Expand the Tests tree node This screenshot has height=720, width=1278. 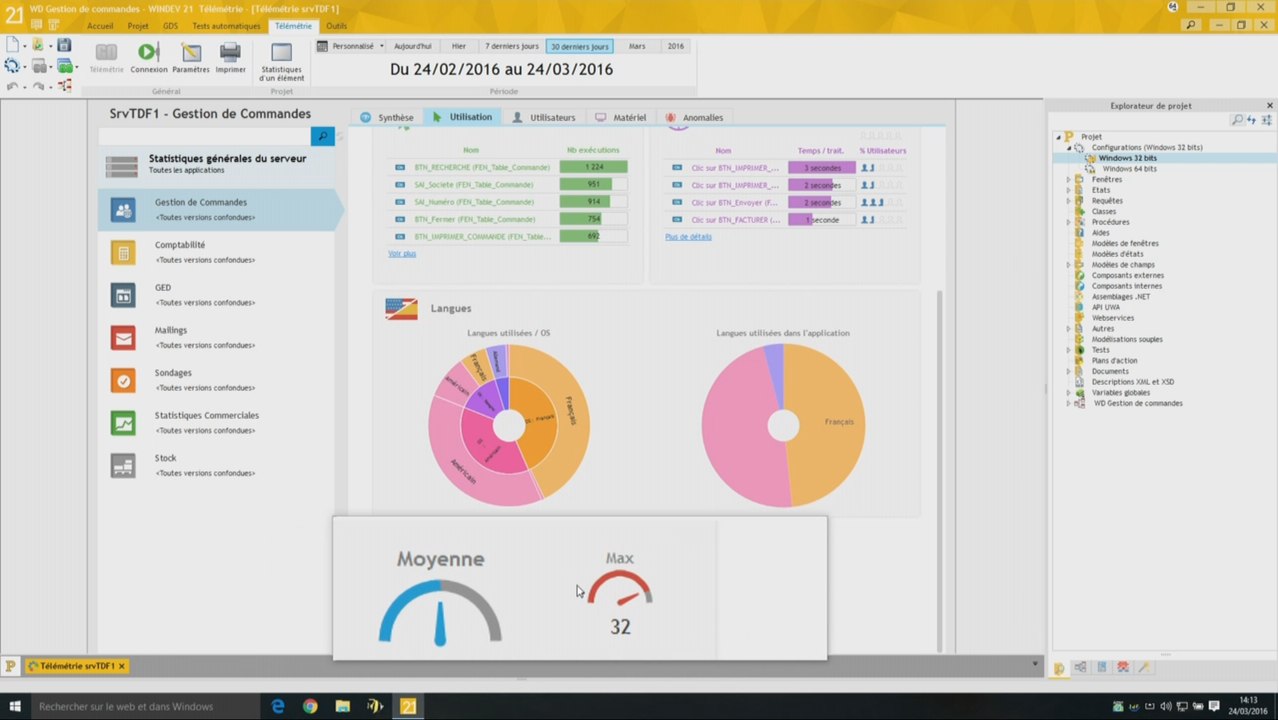1068,350
